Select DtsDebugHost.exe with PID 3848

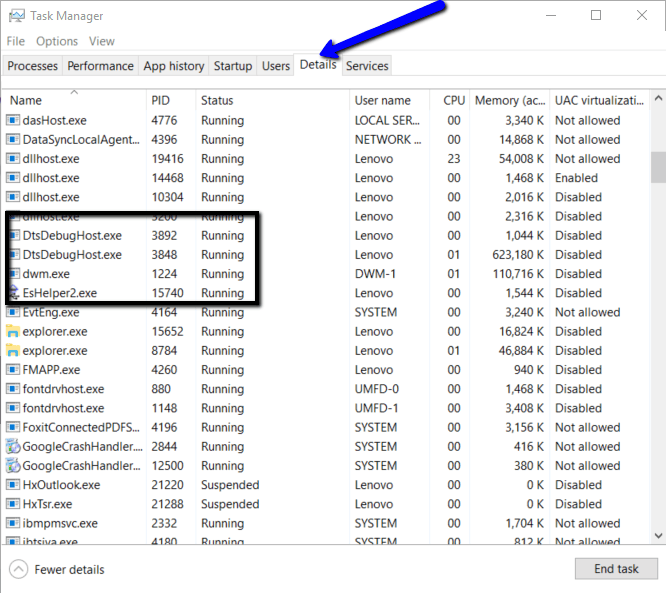point(72,254)
